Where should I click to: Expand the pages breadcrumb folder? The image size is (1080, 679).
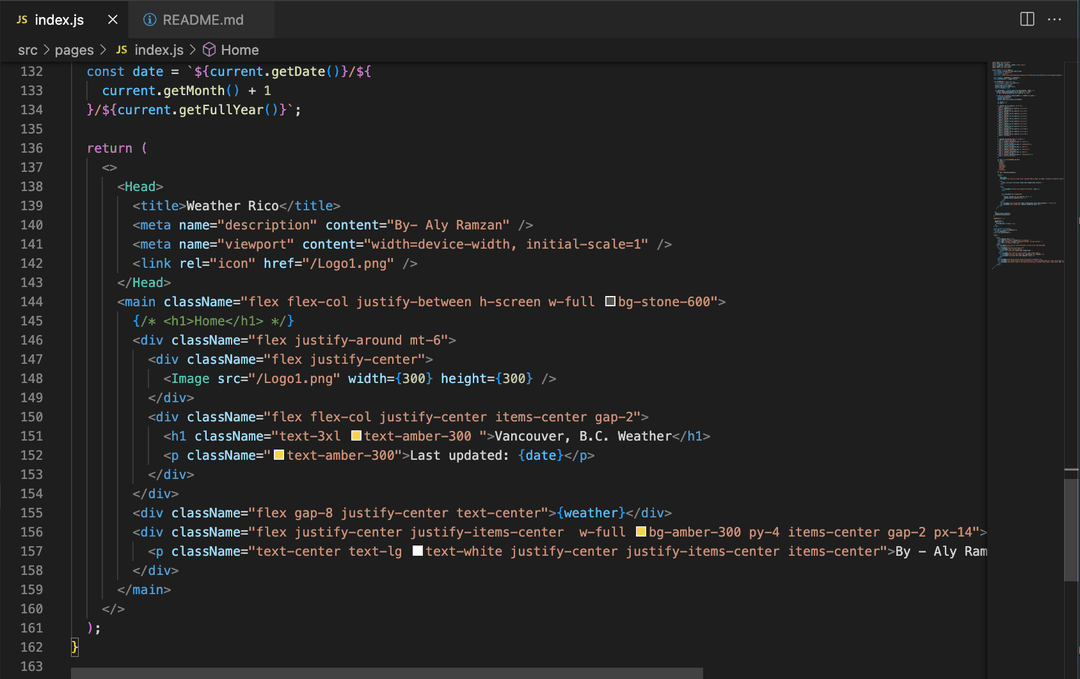pos(74,50)
